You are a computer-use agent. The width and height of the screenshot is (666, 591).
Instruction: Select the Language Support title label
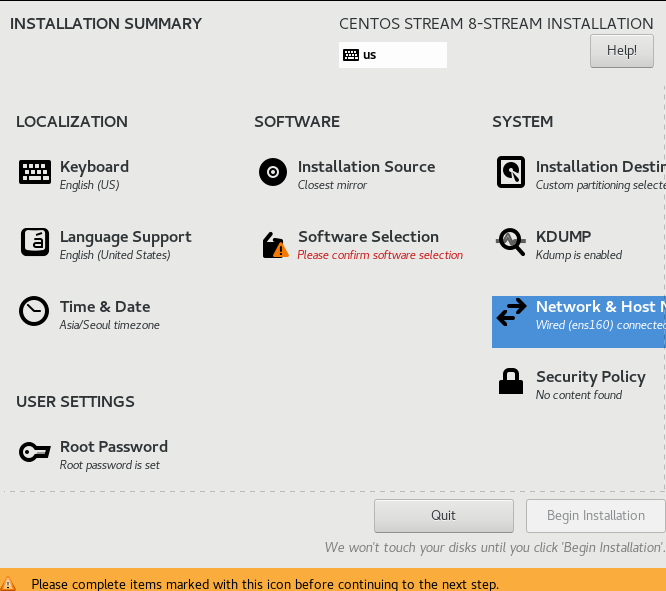pyautogui.click(x=126, y=237)
